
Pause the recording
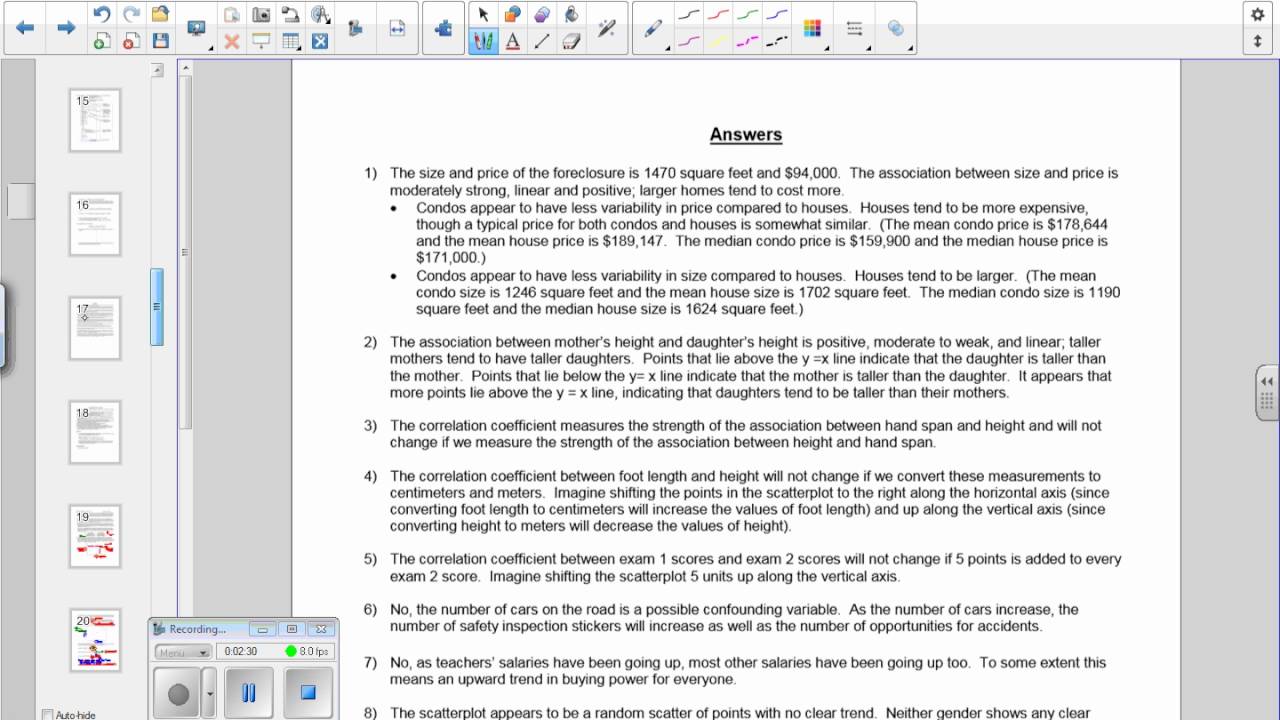249,693
